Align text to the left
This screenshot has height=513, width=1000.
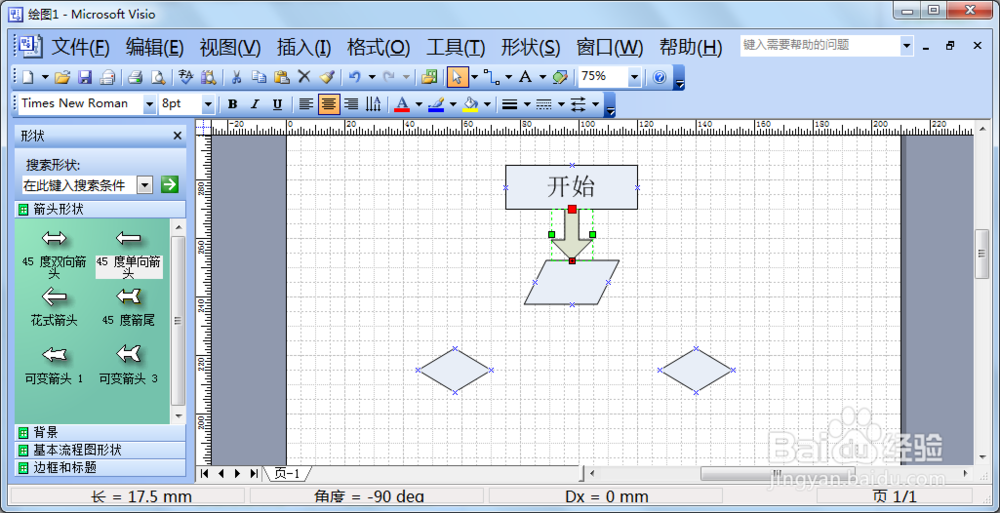pos(306,104)
